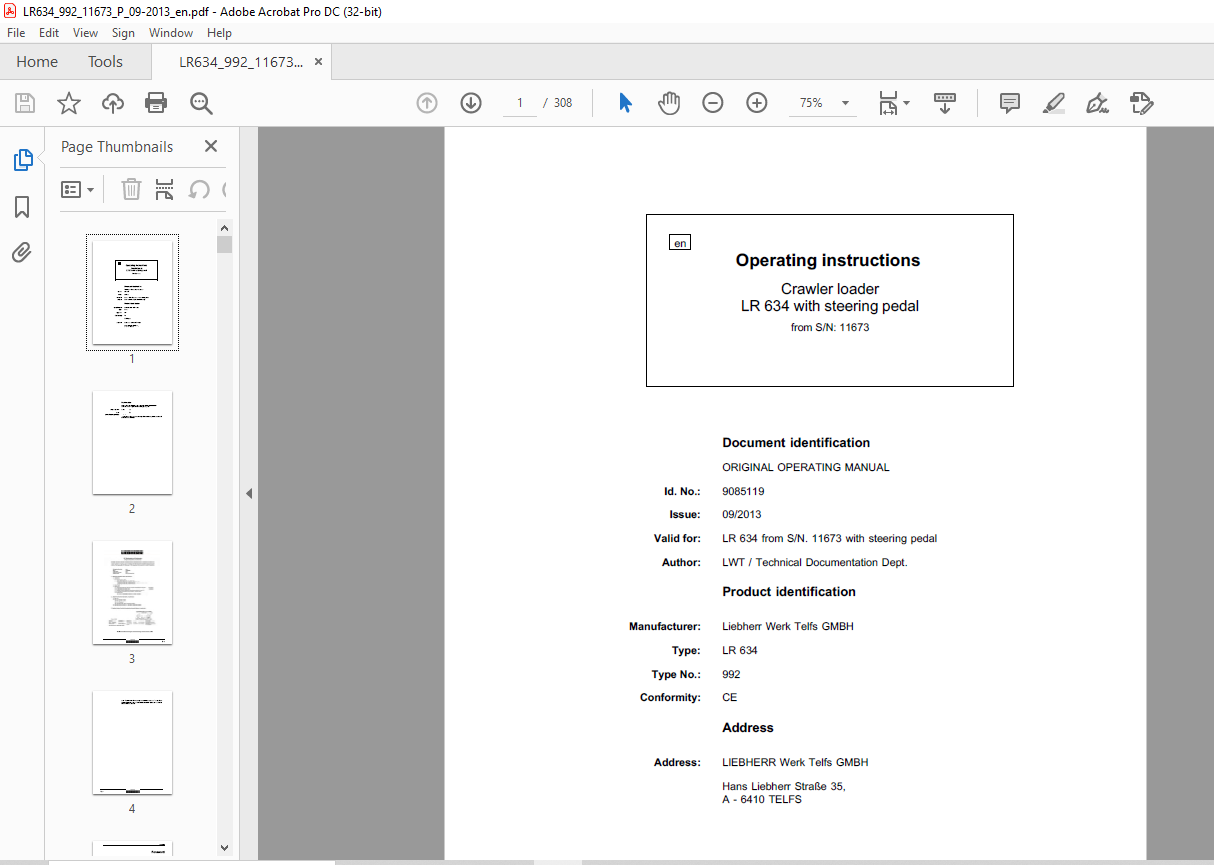Open thumbnails options dropdown menu
This screenshot has height=865, width=1214.
[78, 189]
